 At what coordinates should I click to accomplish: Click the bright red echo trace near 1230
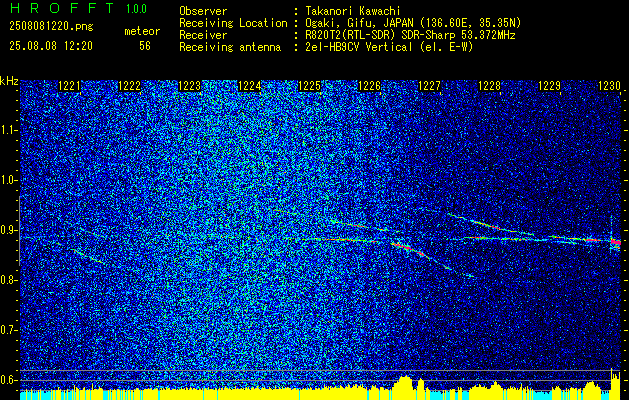pyautogui.click(x=616, y=242)
